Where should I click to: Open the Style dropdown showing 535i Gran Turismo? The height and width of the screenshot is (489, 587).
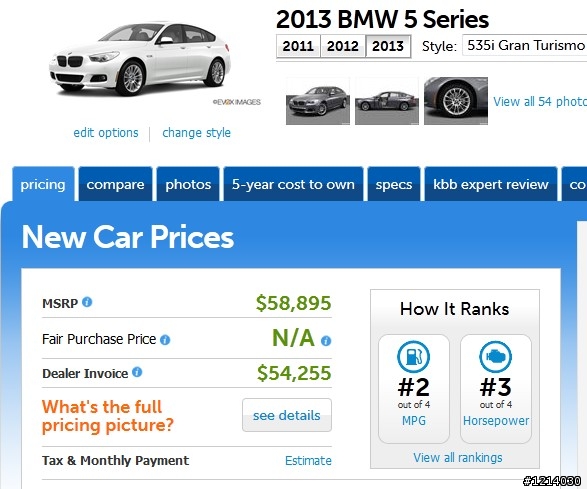524,45
